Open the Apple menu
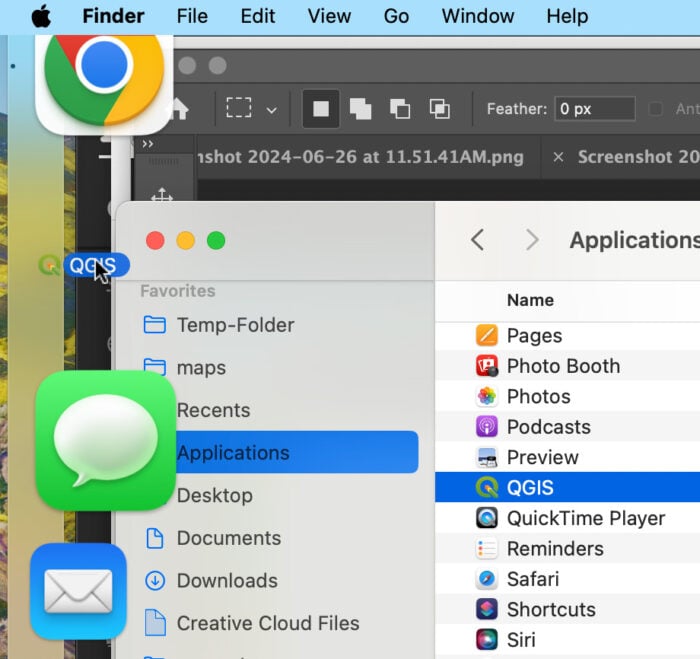The height and width of the screenshot is (659, 700). click(41, 17)
